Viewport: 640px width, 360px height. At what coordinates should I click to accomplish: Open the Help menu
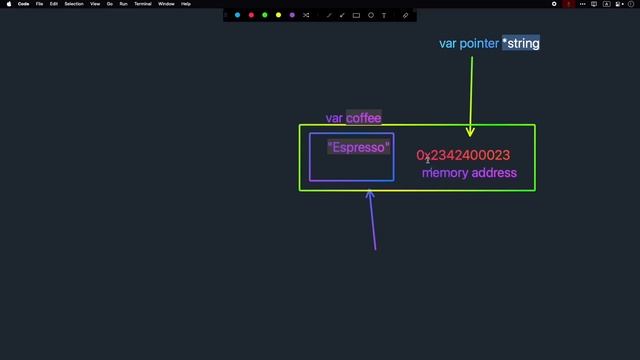[x=186, y=4]
